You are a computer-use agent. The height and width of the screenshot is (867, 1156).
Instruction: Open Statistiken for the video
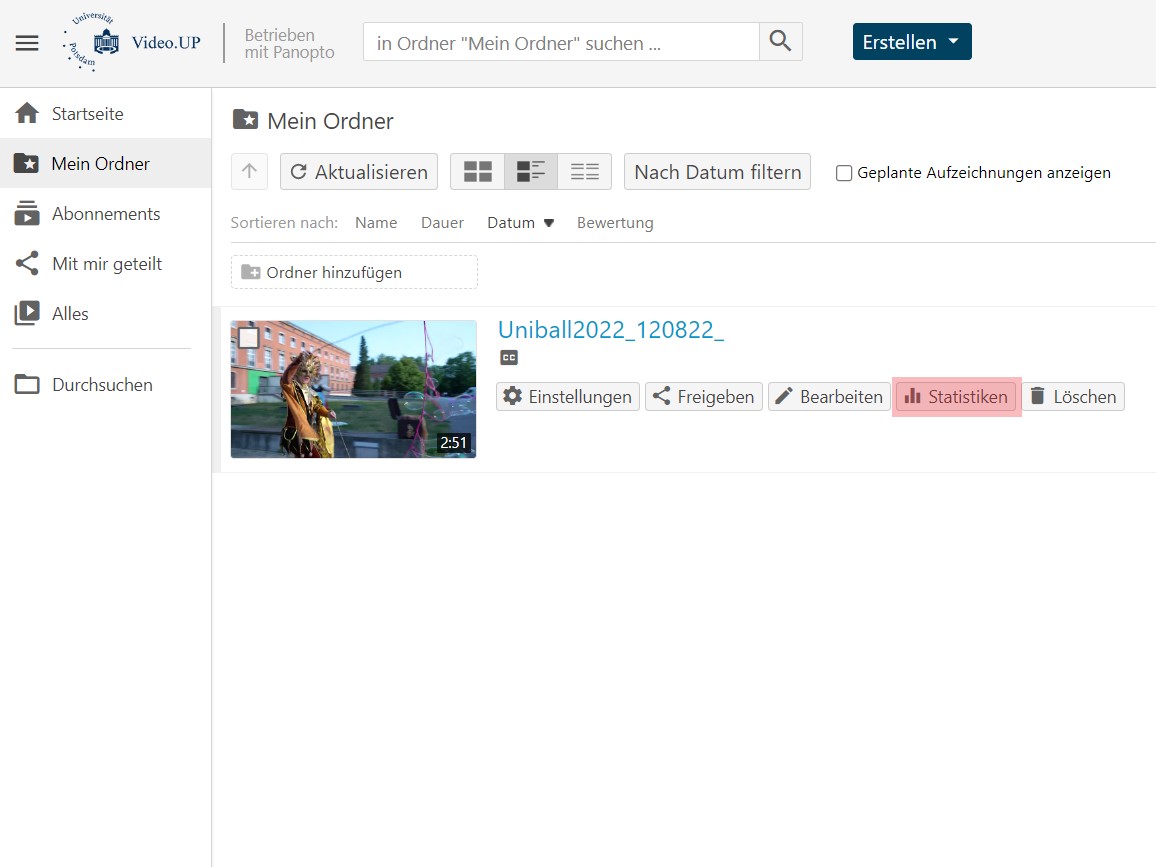pos(956,397)
